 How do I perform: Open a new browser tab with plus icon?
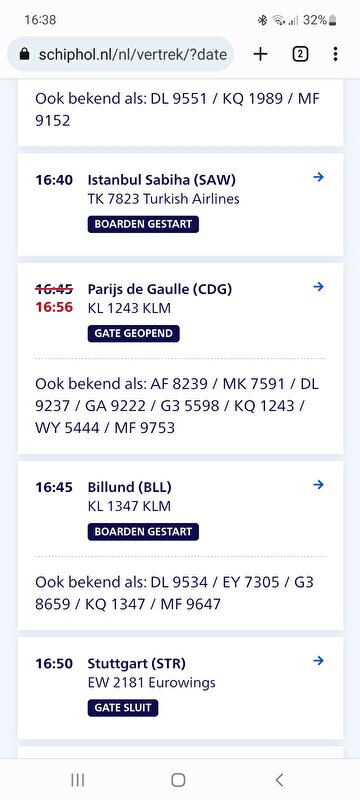[261, 54]
